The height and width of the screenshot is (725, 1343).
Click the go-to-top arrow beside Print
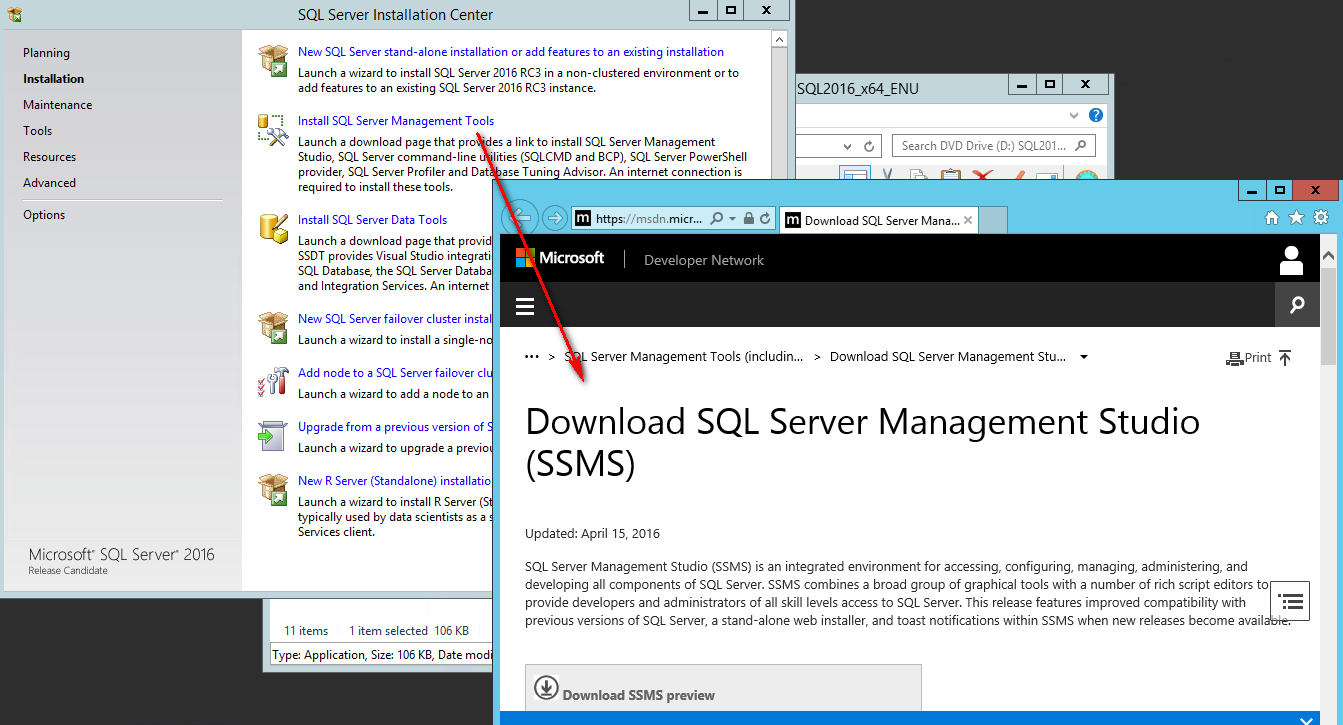pos(1285,357)
